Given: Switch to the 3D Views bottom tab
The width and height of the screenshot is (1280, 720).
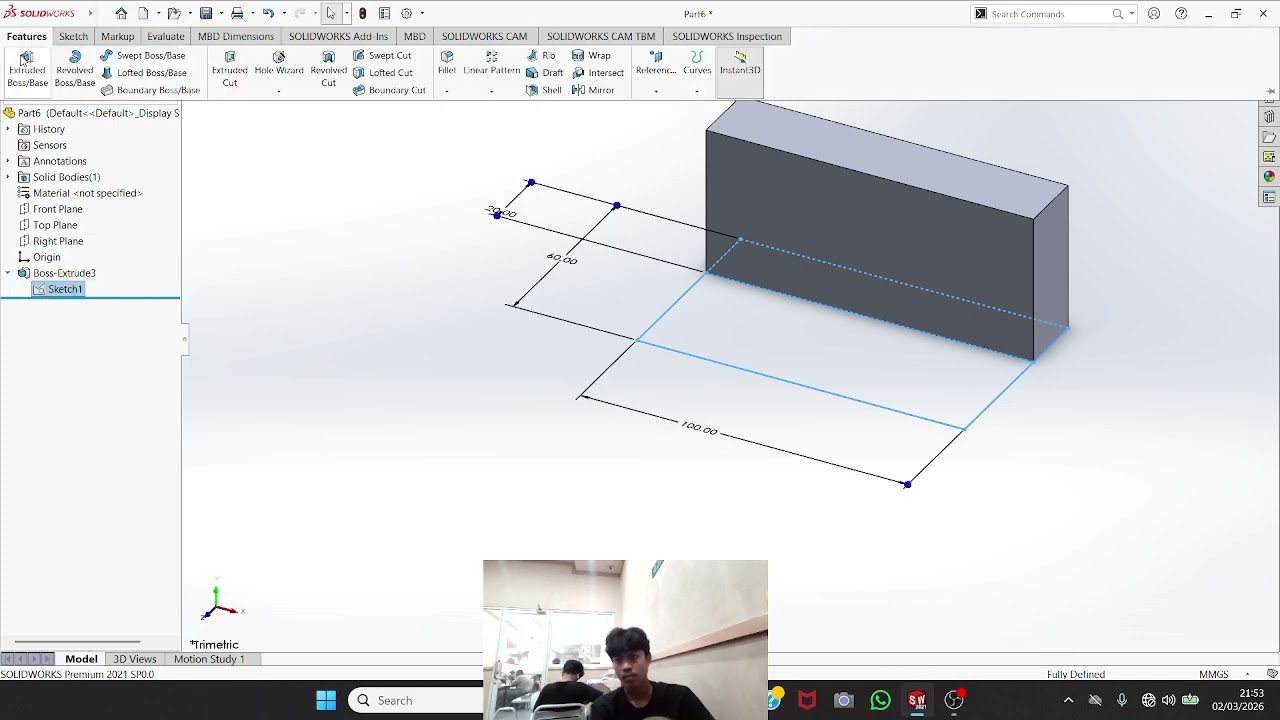Looking at the screenshot, I should (x=135, y=659).
